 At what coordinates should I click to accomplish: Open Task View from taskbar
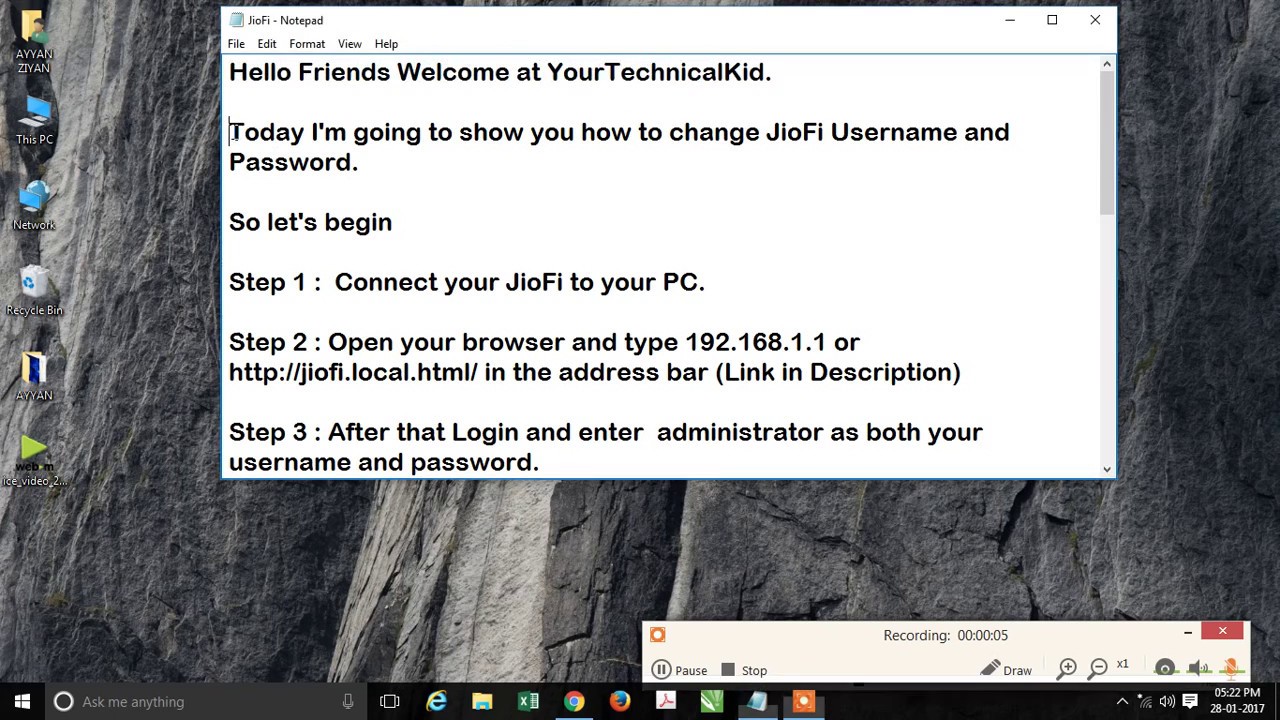tap(390, 702)
